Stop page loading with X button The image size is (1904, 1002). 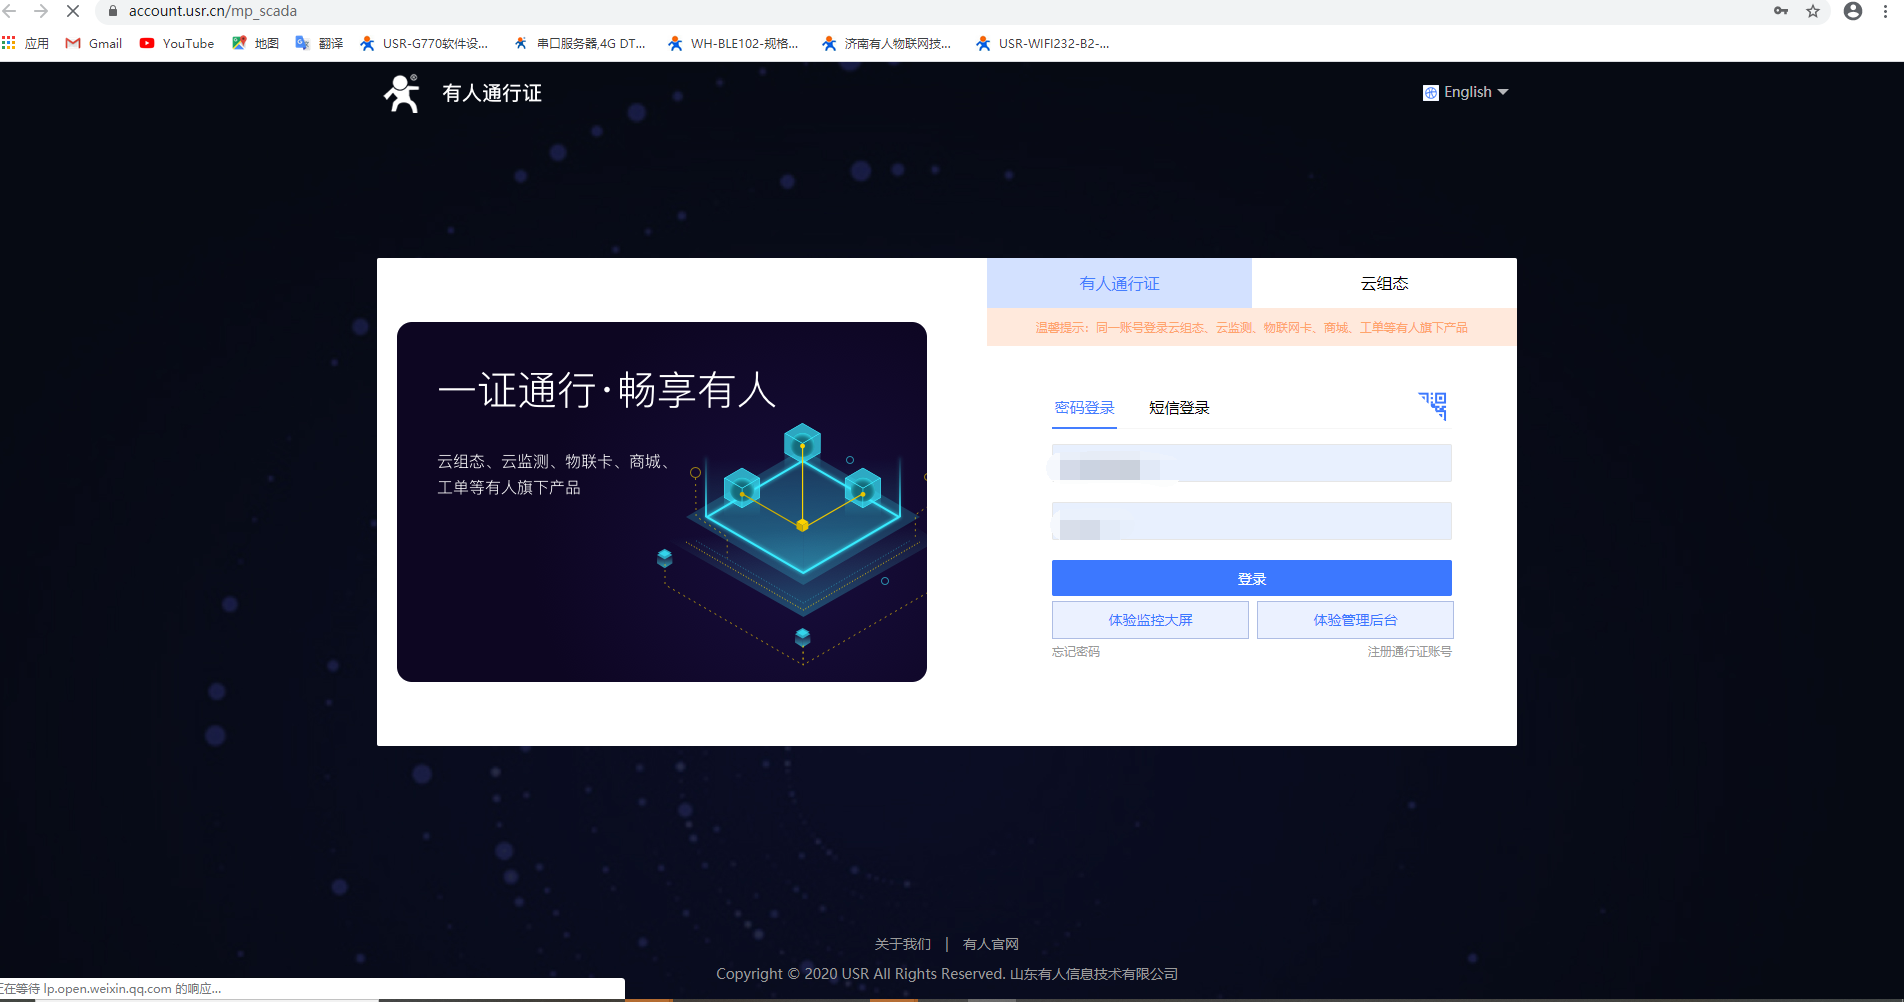click(73, 11)
